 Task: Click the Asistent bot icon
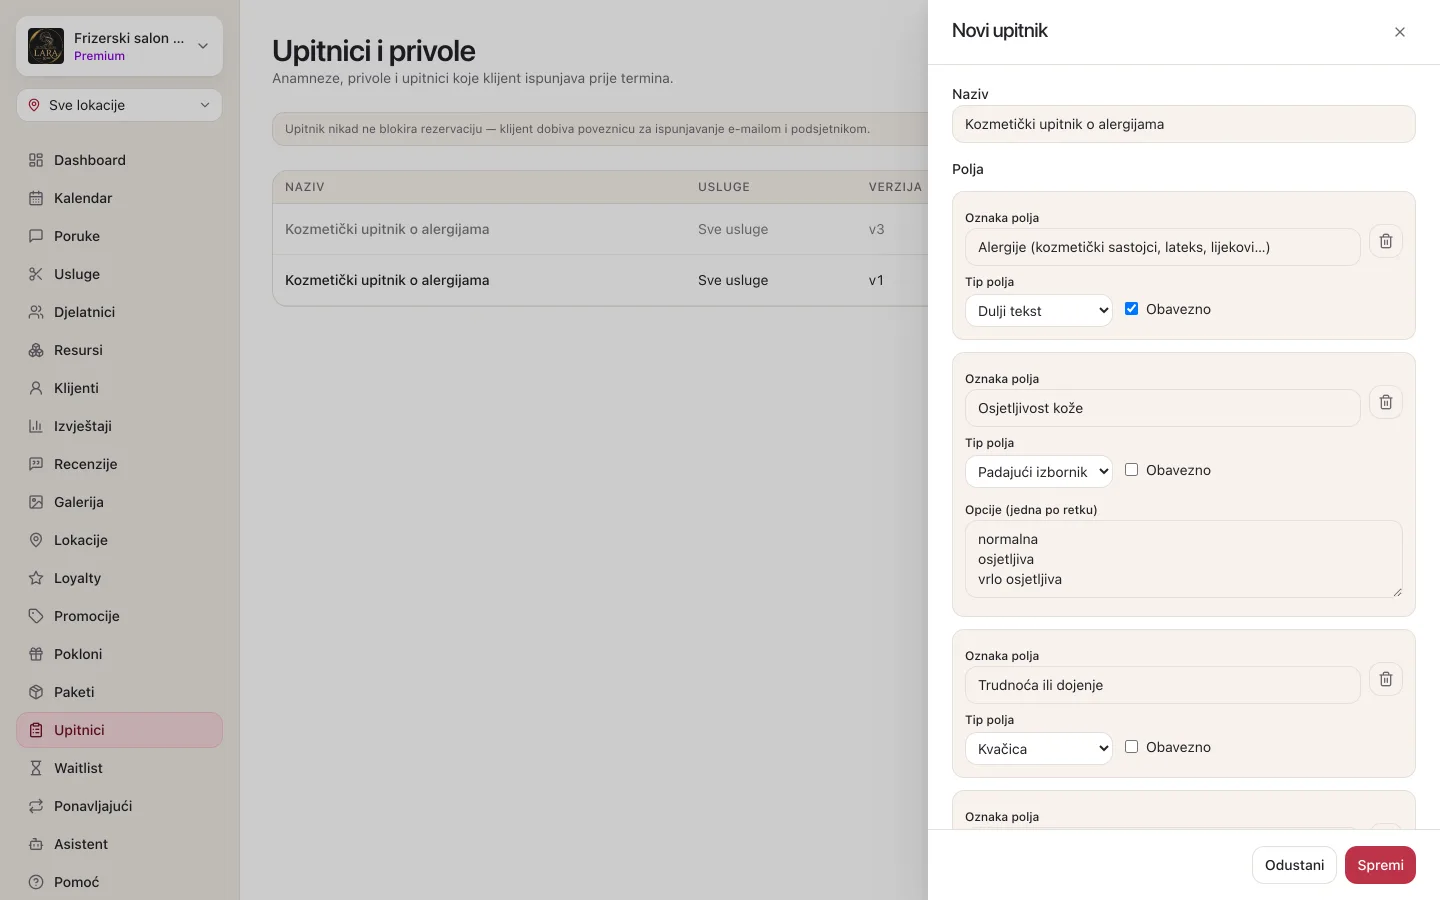tap(36, 844)
